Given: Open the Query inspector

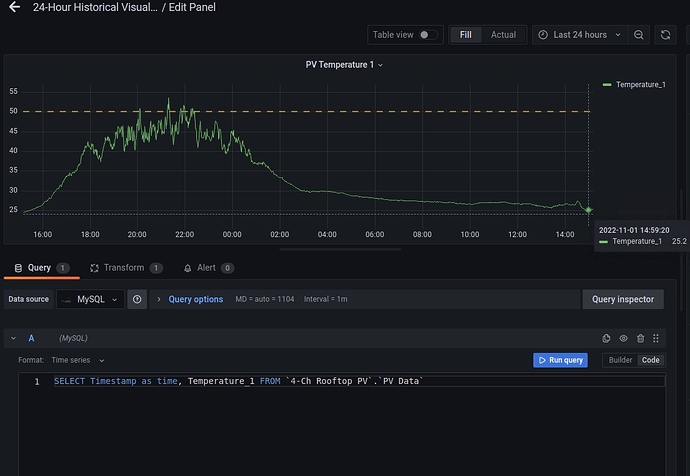Looking at the screenshot, I should pyautogui.click(x=623, y=299).
